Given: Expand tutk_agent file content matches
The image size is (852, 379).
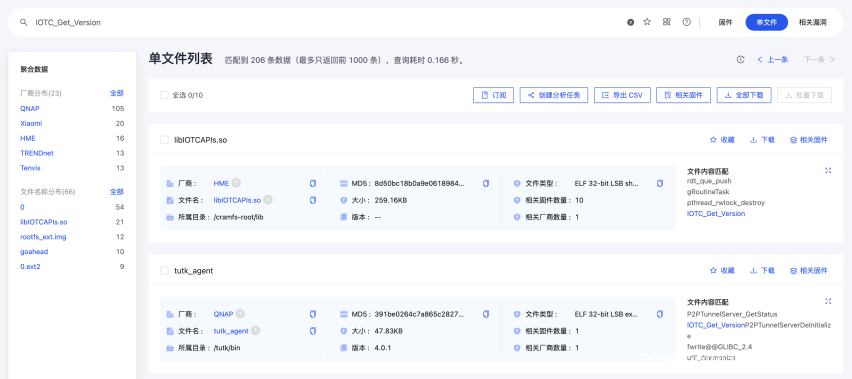Looking at the screenshot, I should pyautogui.click(x=828, y=301).
